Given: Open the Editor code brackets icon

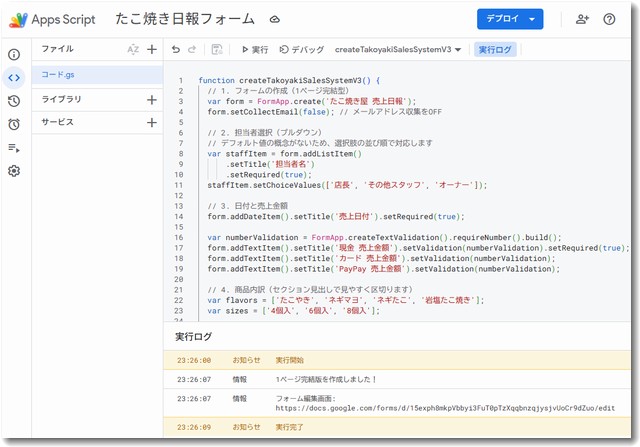Looking at the screenshot, I should pyautogui.click(x=14, y=78).
